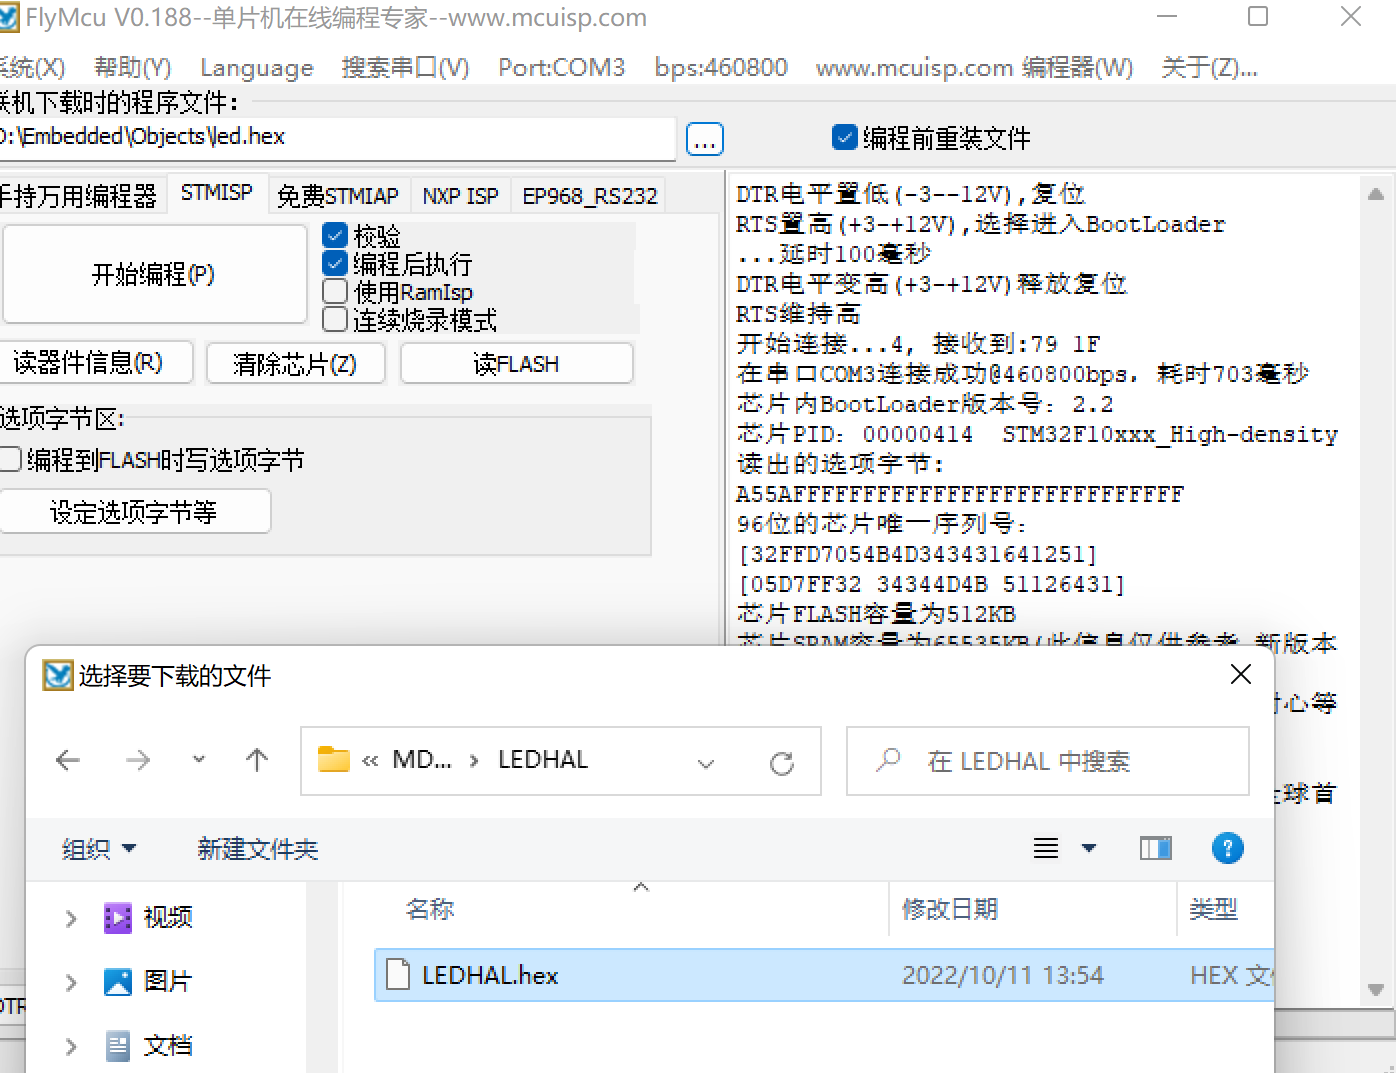The image size is (1396, 1073).
Task: Click 设定选项字节等 button
Action: [x=134, y=512]
